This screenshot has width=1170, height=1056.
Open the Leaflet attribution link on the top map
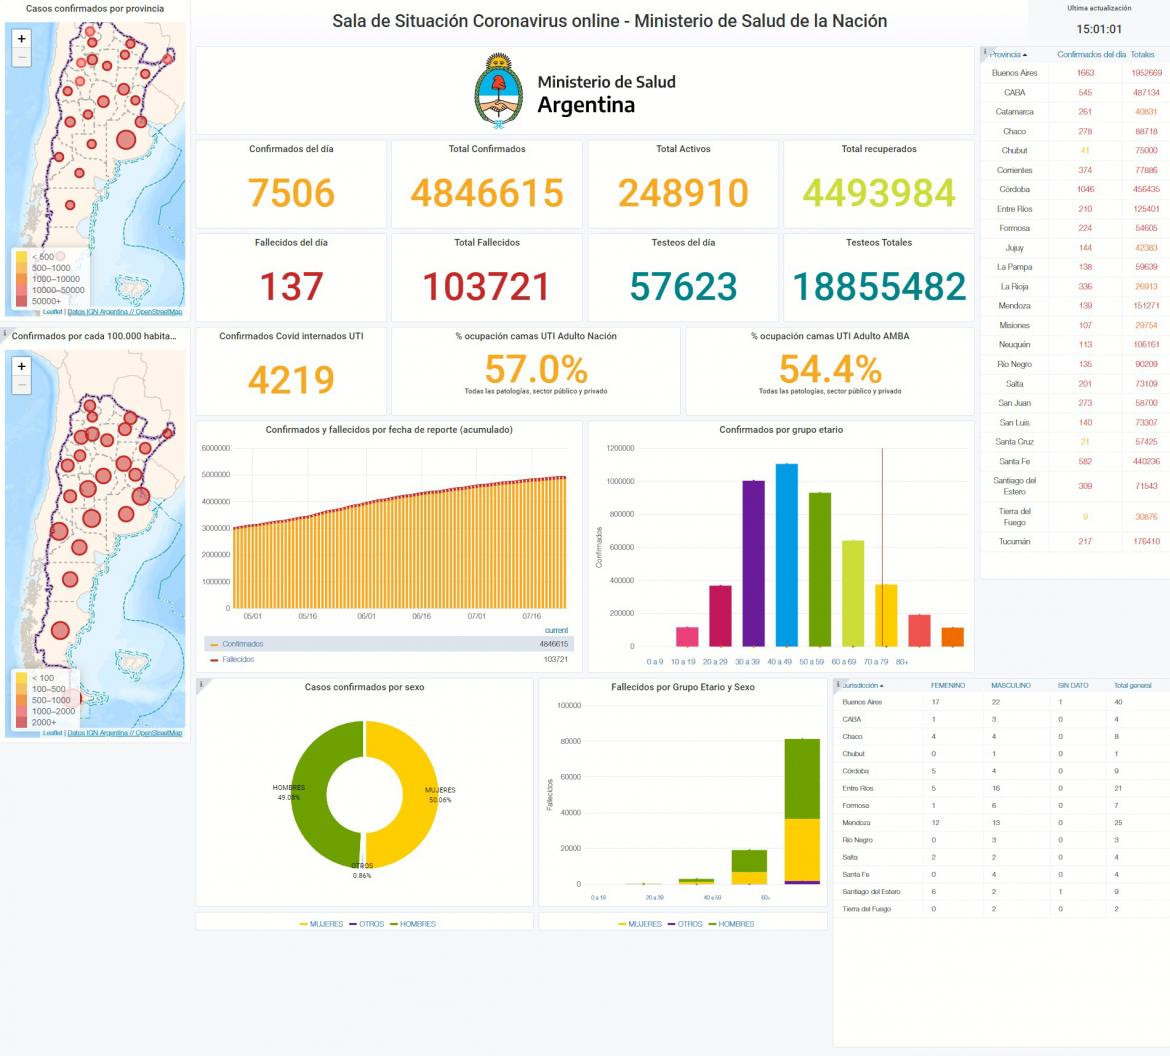tap(52, 312)
